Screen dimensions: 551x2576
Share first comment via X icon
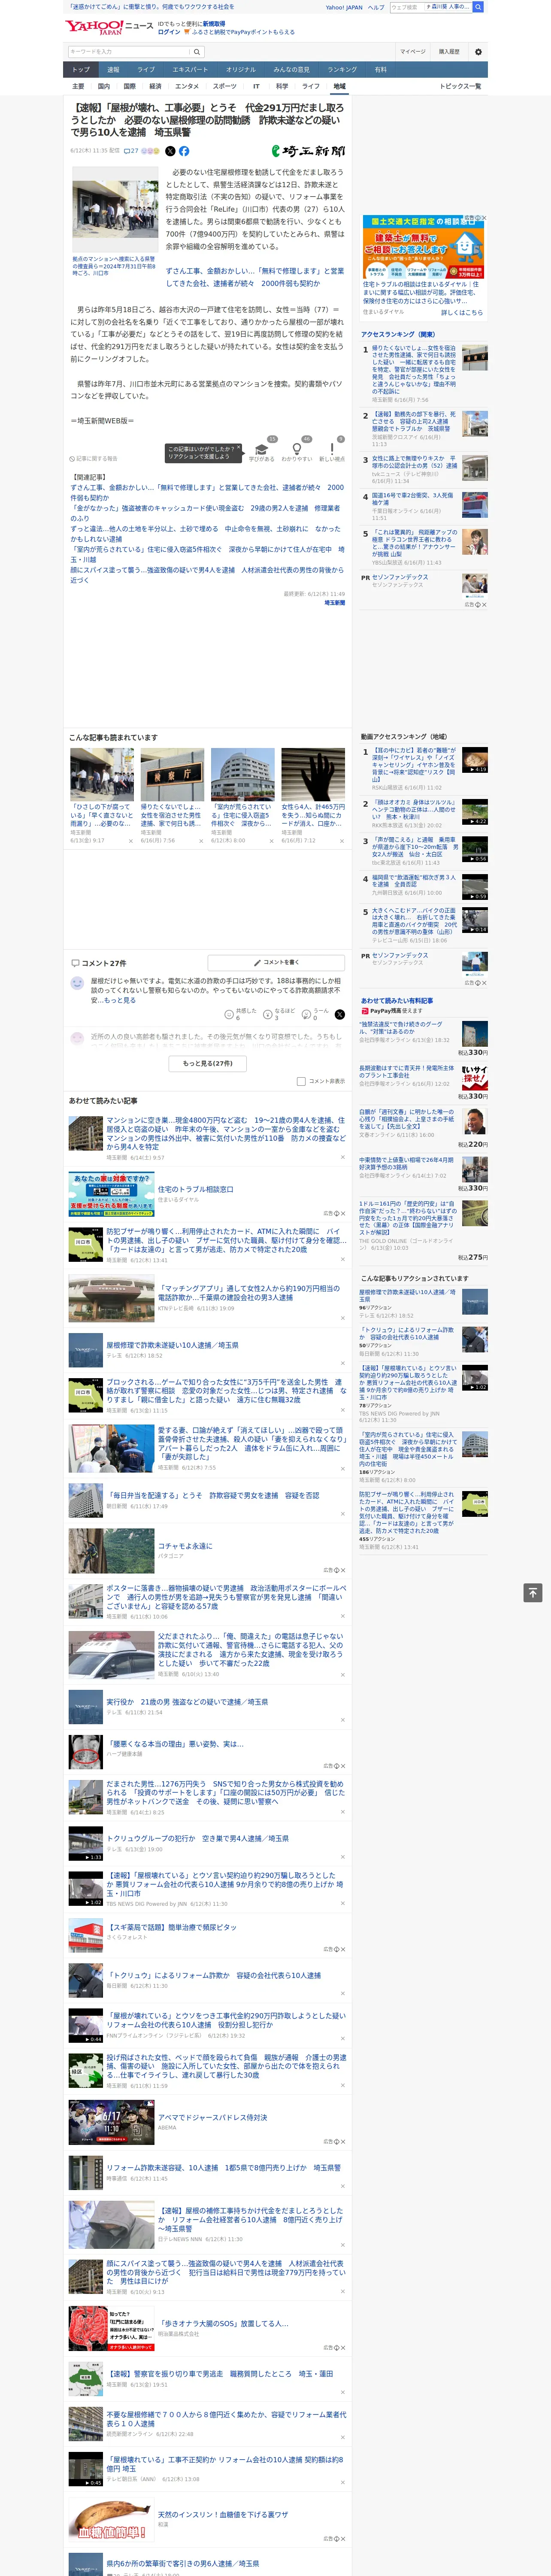[340, 1014]
